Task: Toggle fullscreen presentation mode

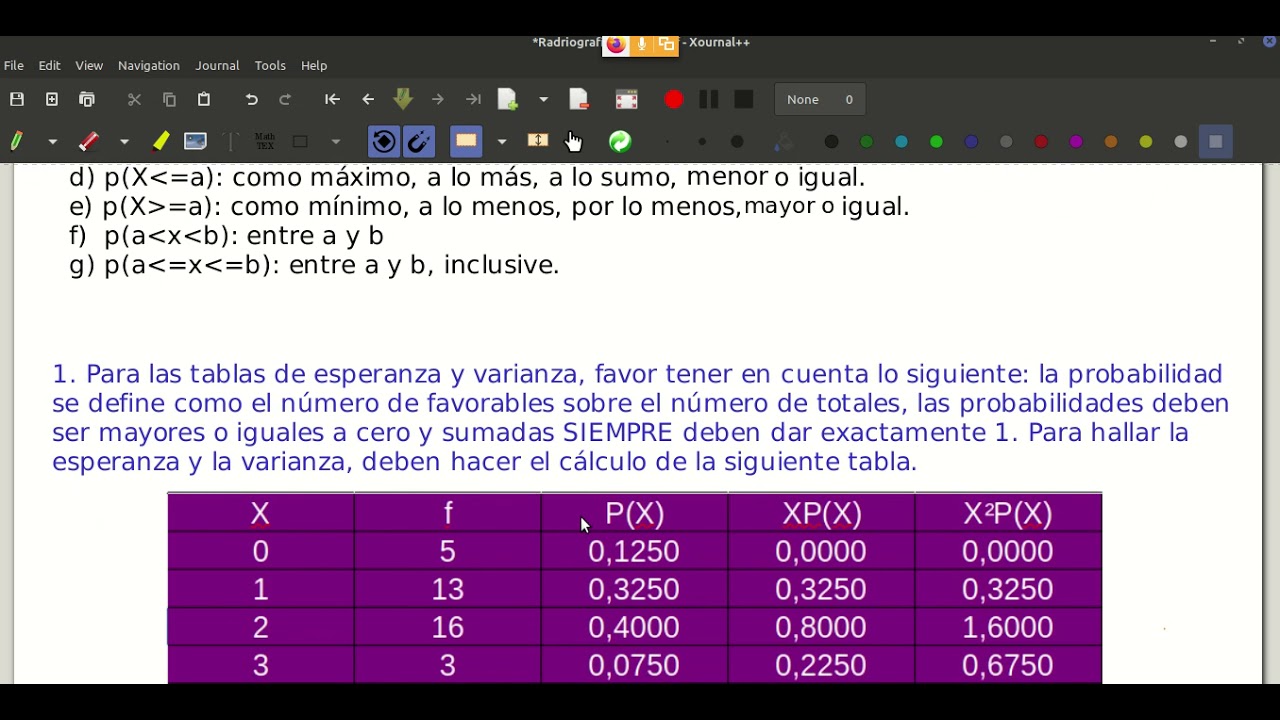Action: [626, 99]
